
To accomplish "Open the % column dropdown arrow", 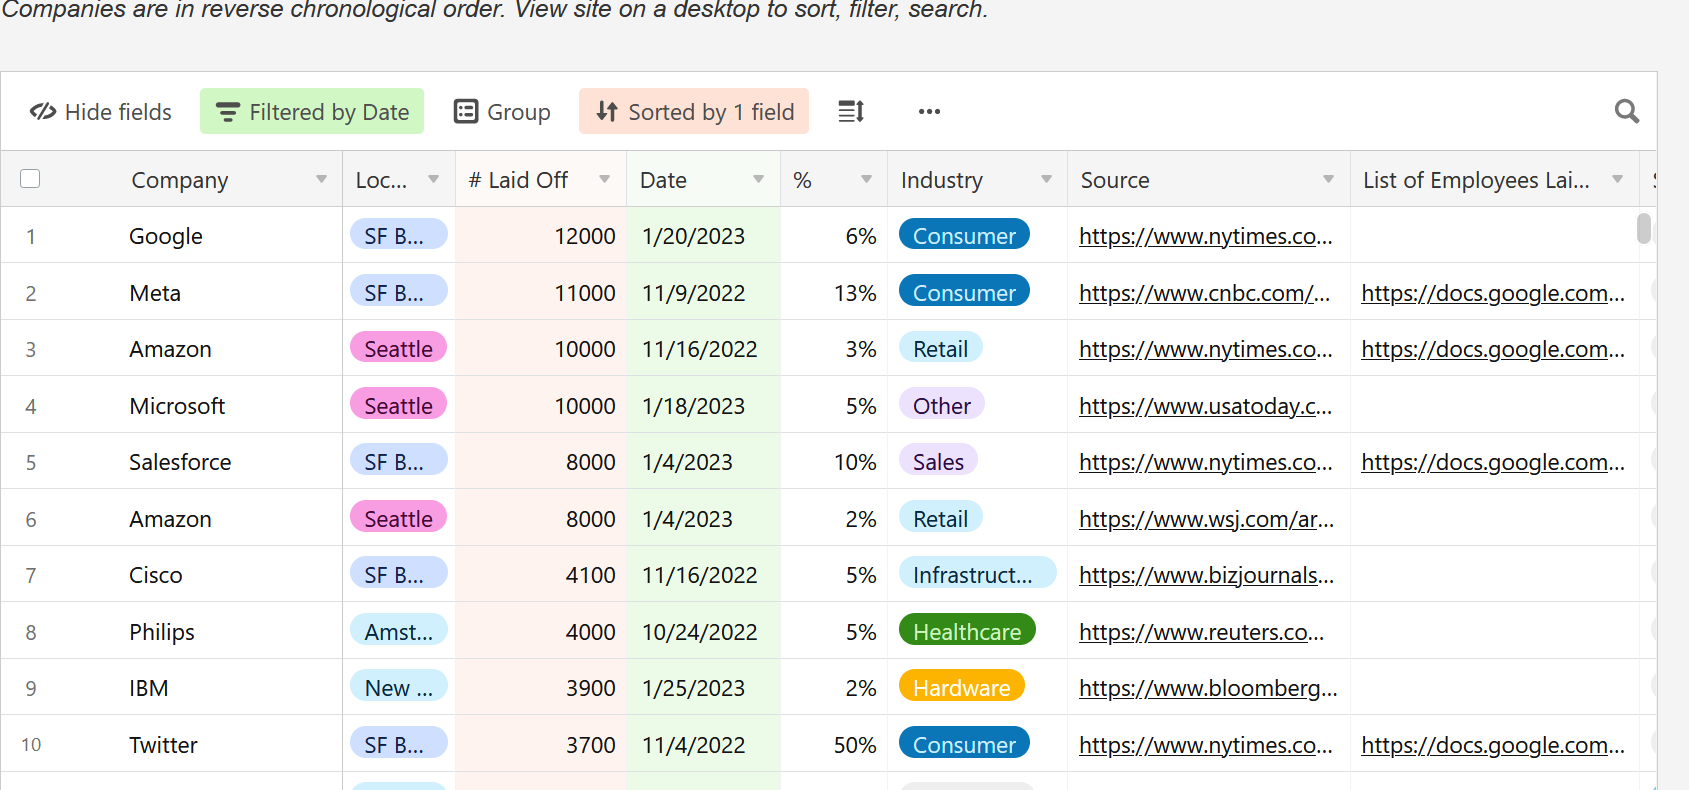I will pyautogui.click(x=866, y=179).
